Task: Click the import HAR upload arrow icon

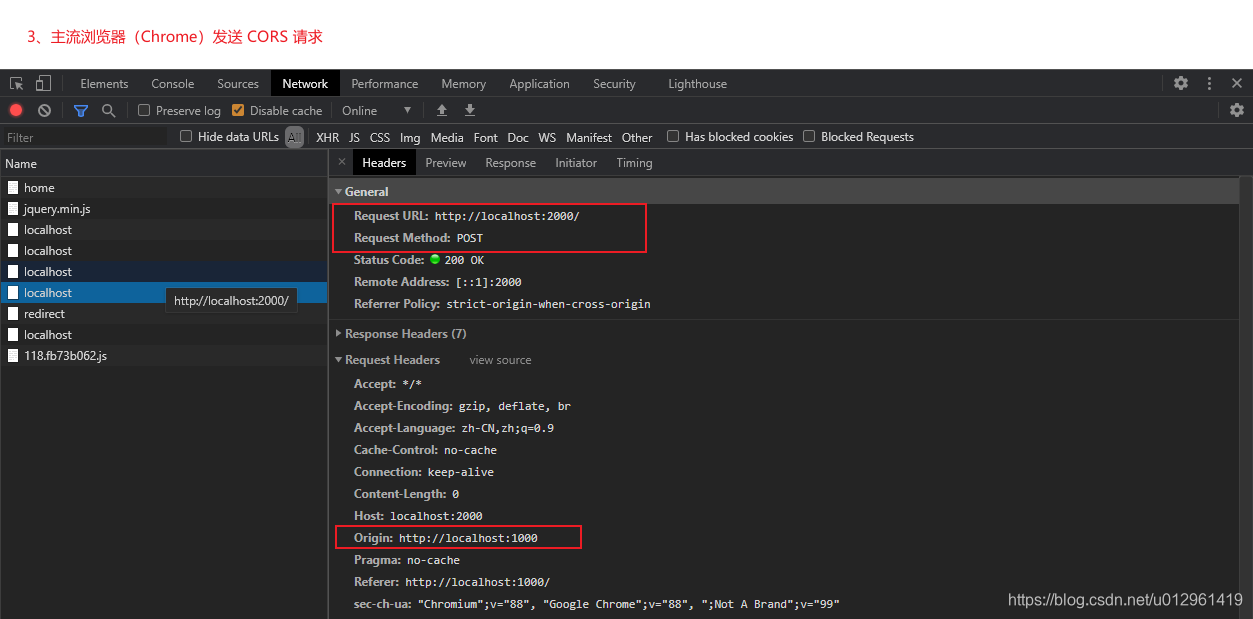Action: pyautogui.click(x=442, y=111)
